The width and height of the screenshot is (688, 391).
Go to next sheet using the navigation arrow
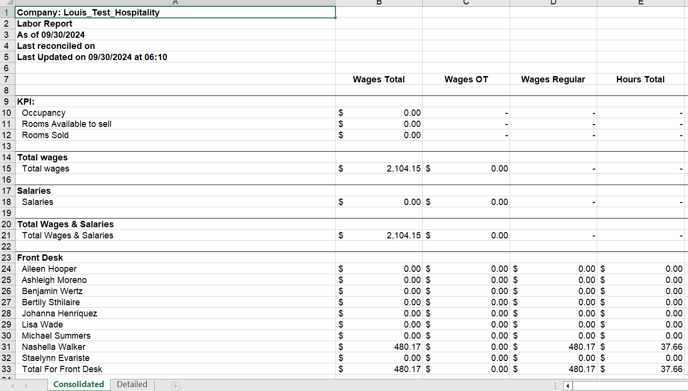coord(26,386)
